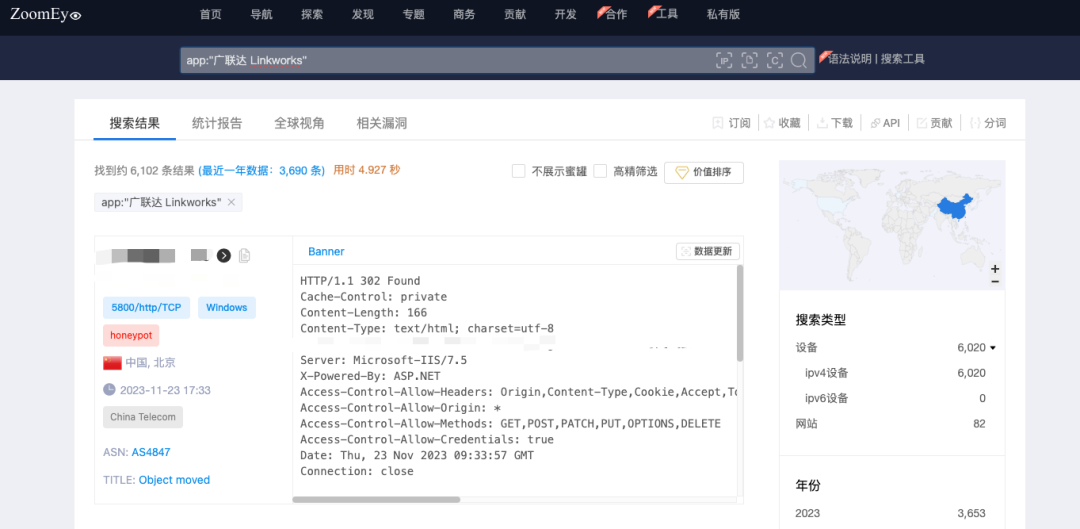This screenshot has width=1080, height=529.
Task: Click the ZoomEye logo
Action: [x=46, y=14]
